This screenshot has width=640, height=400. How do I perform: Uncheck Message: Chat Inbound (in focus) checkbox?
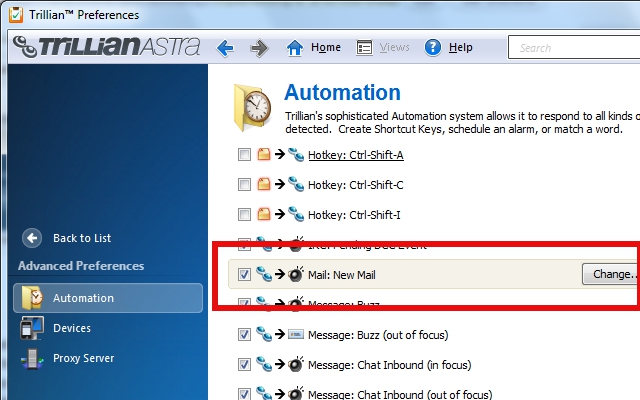244,364
